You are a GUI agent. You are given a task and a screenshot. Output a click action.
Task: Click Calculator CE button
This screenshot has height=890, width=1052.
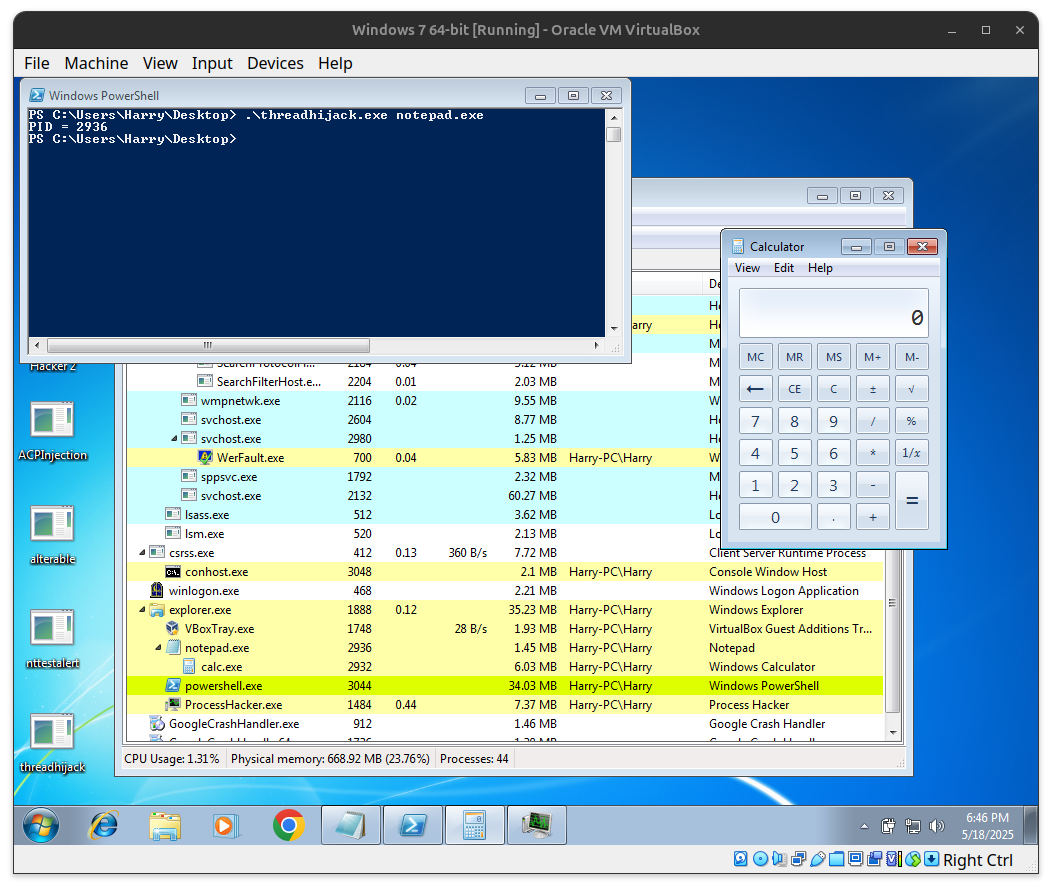pyautogui.click(x=794, y=389)
